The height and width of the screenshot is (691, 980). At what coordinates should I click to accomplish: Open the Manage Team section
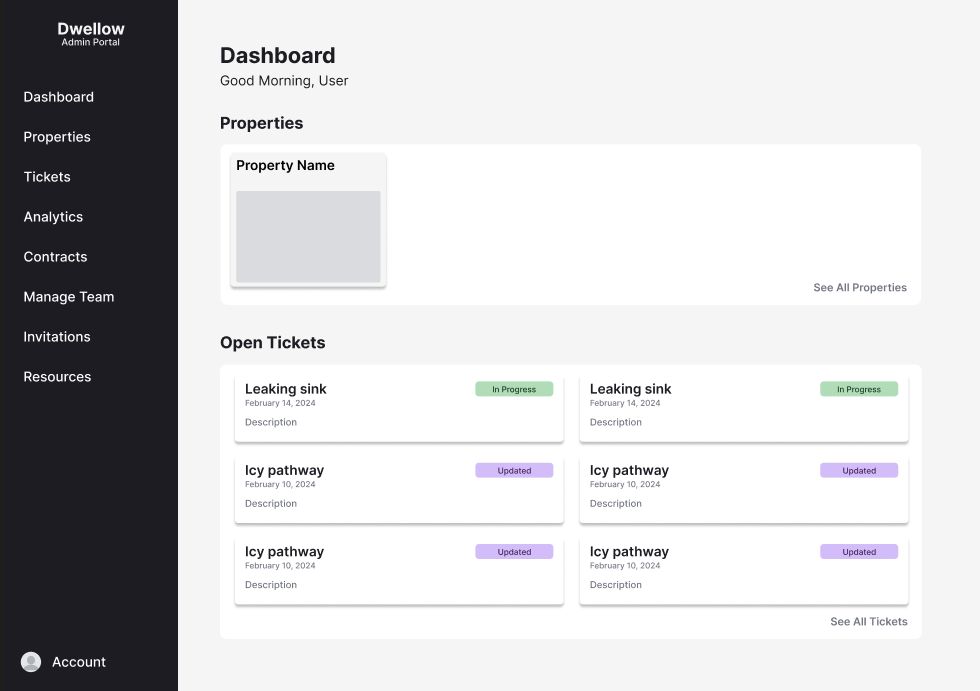pyautogui.click(x=69, y=297)
